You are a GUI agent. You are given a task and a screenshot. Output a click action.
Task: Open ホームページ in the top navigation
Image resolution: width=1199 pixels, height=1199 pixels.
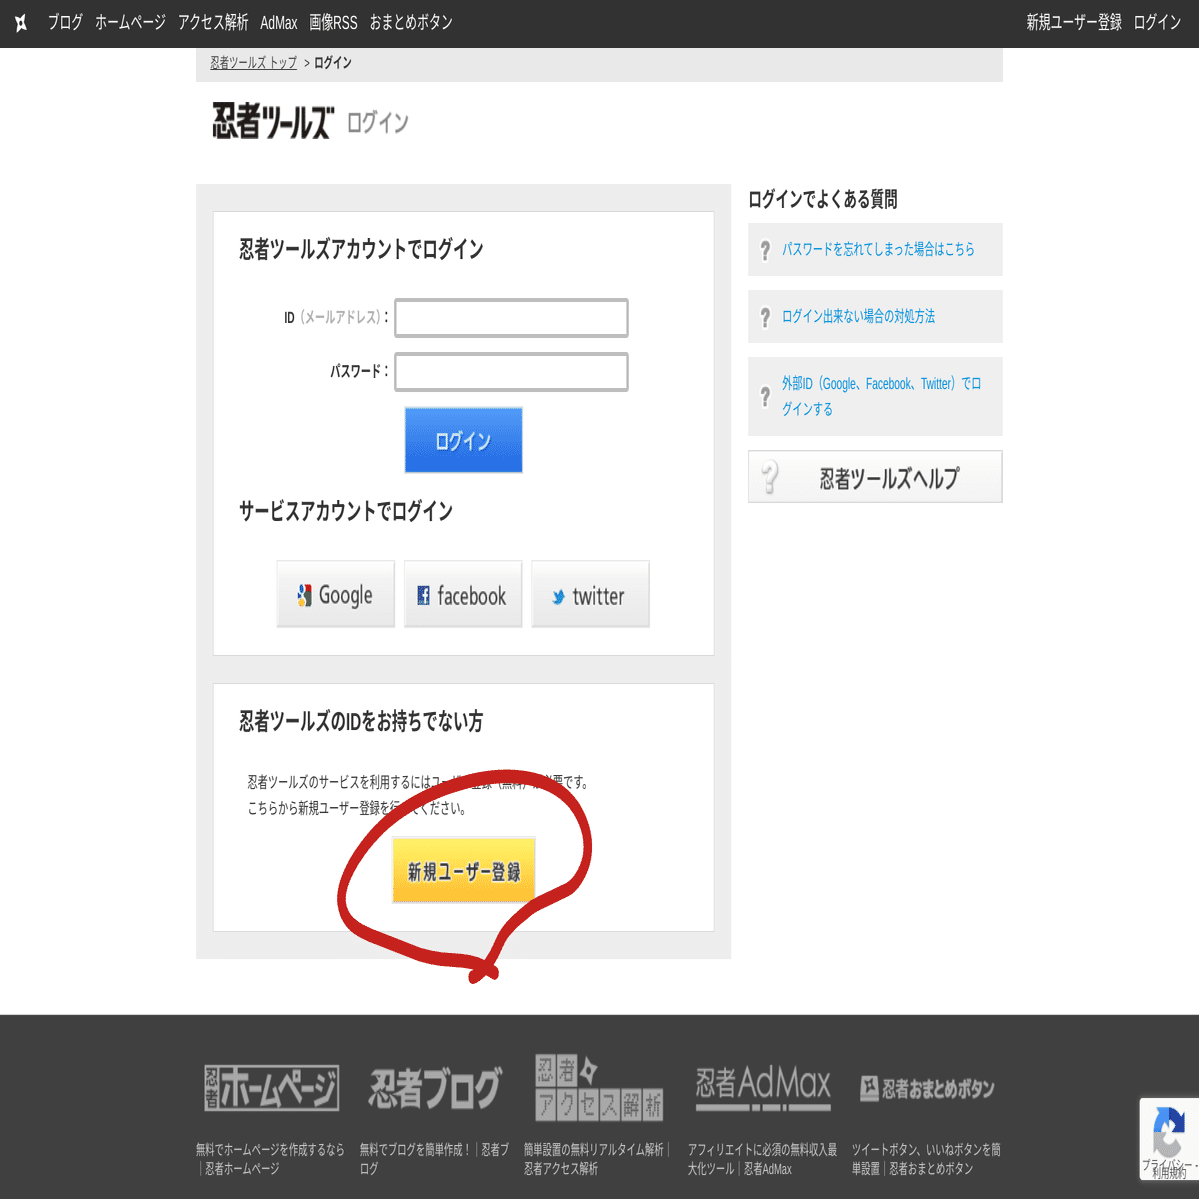point(130,23)
